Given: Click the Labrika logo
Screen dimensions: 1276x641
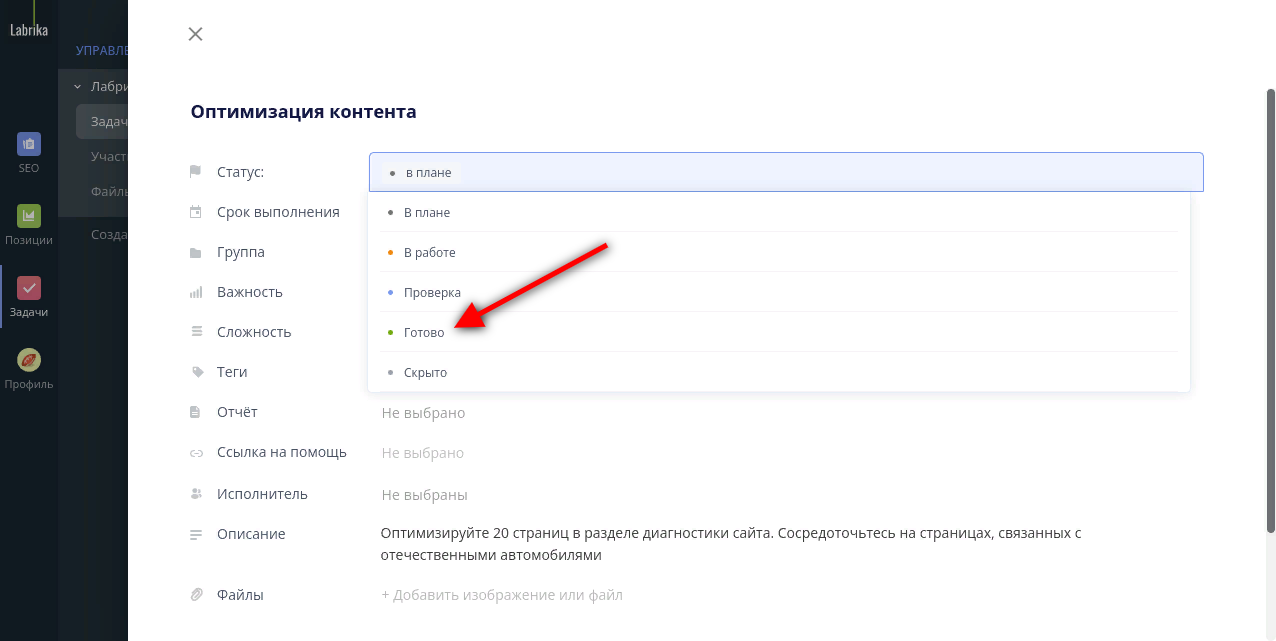Looking at the screenshot, I should [29, 30].
